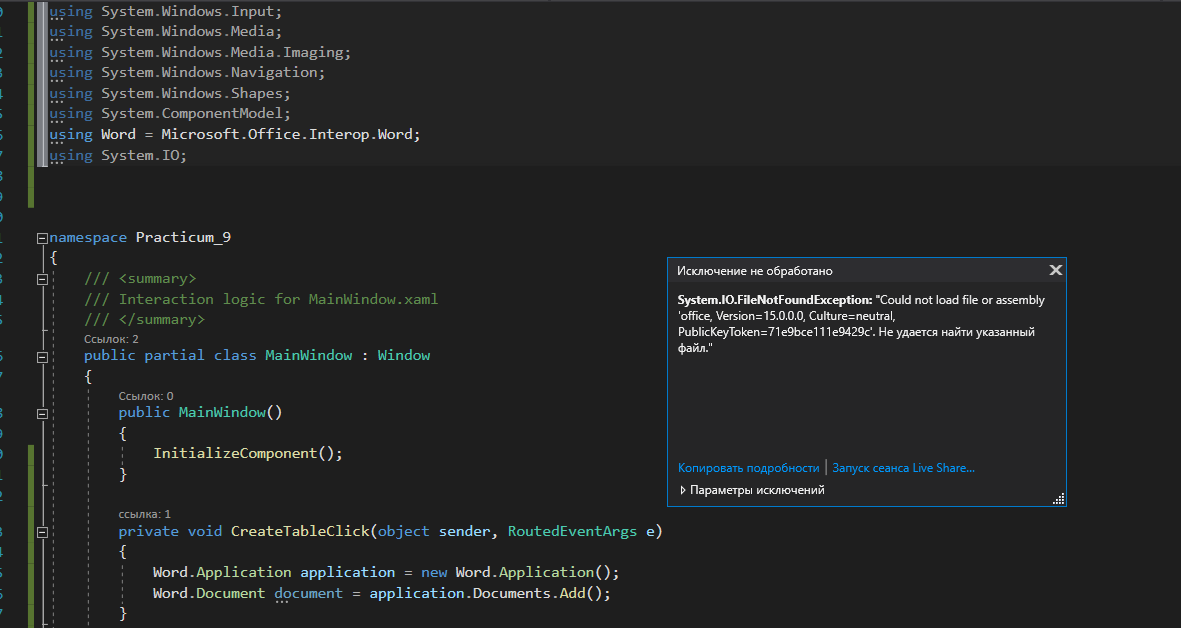Open the 'Ссылок: 2' CodeLens above the class
The image size is (1181, 628).
click(x=111, y=339)
